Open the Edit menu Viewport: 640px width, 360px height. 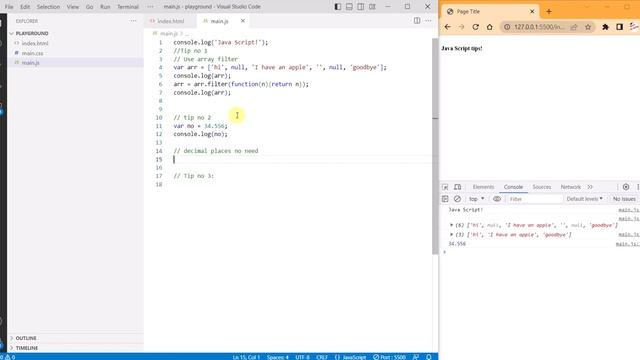(25, 7)
